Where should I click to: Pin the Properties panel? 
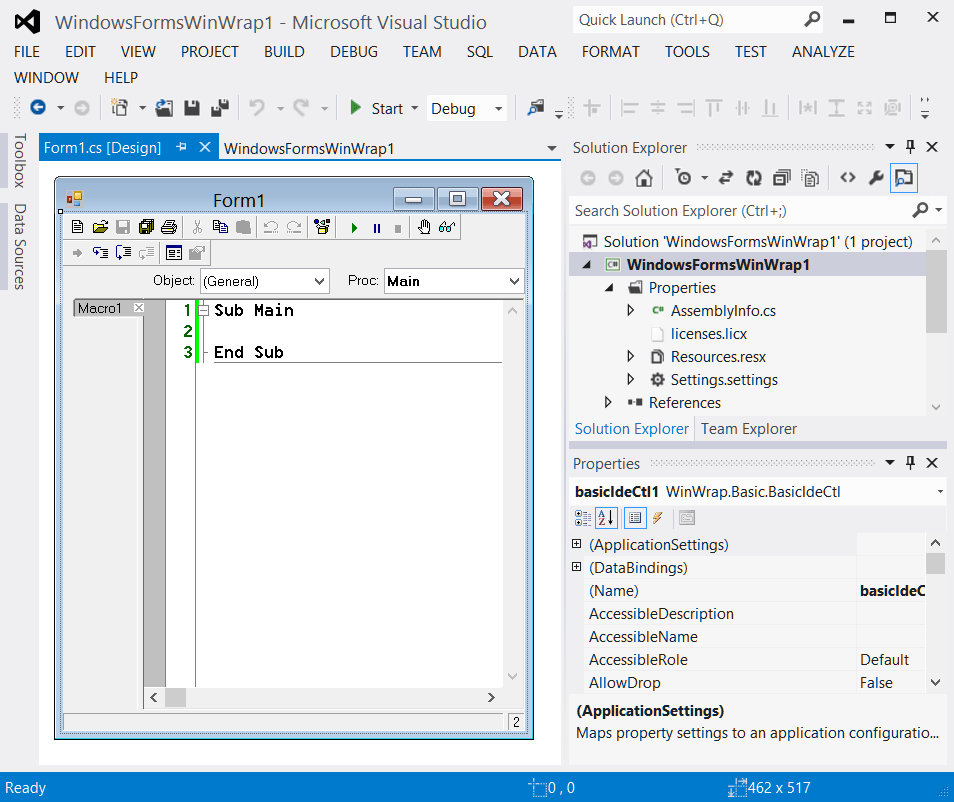(910, 462)
